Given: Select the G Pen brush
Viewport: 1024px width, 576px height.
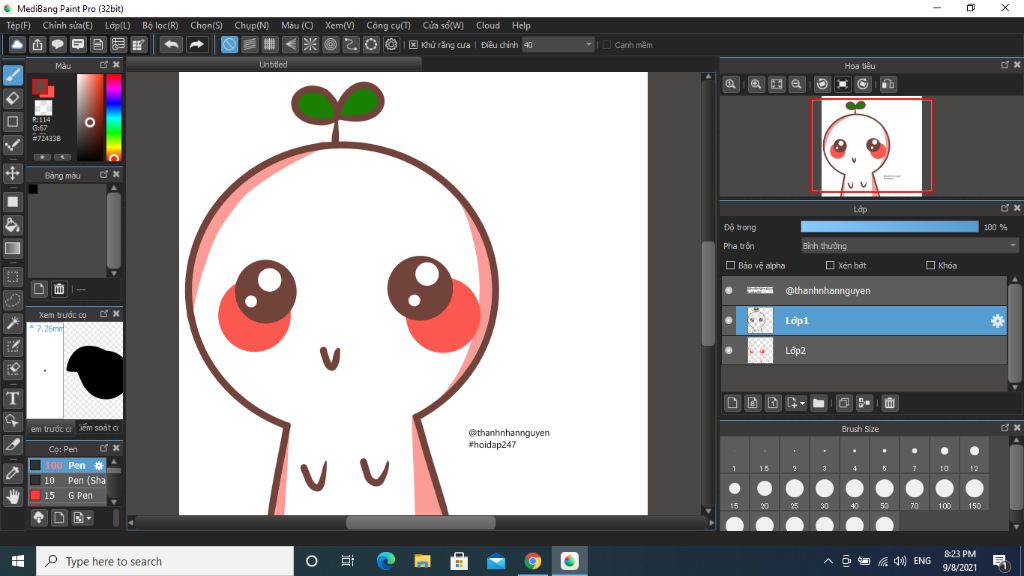Looking at the screenshot, I should click(80, 495).
